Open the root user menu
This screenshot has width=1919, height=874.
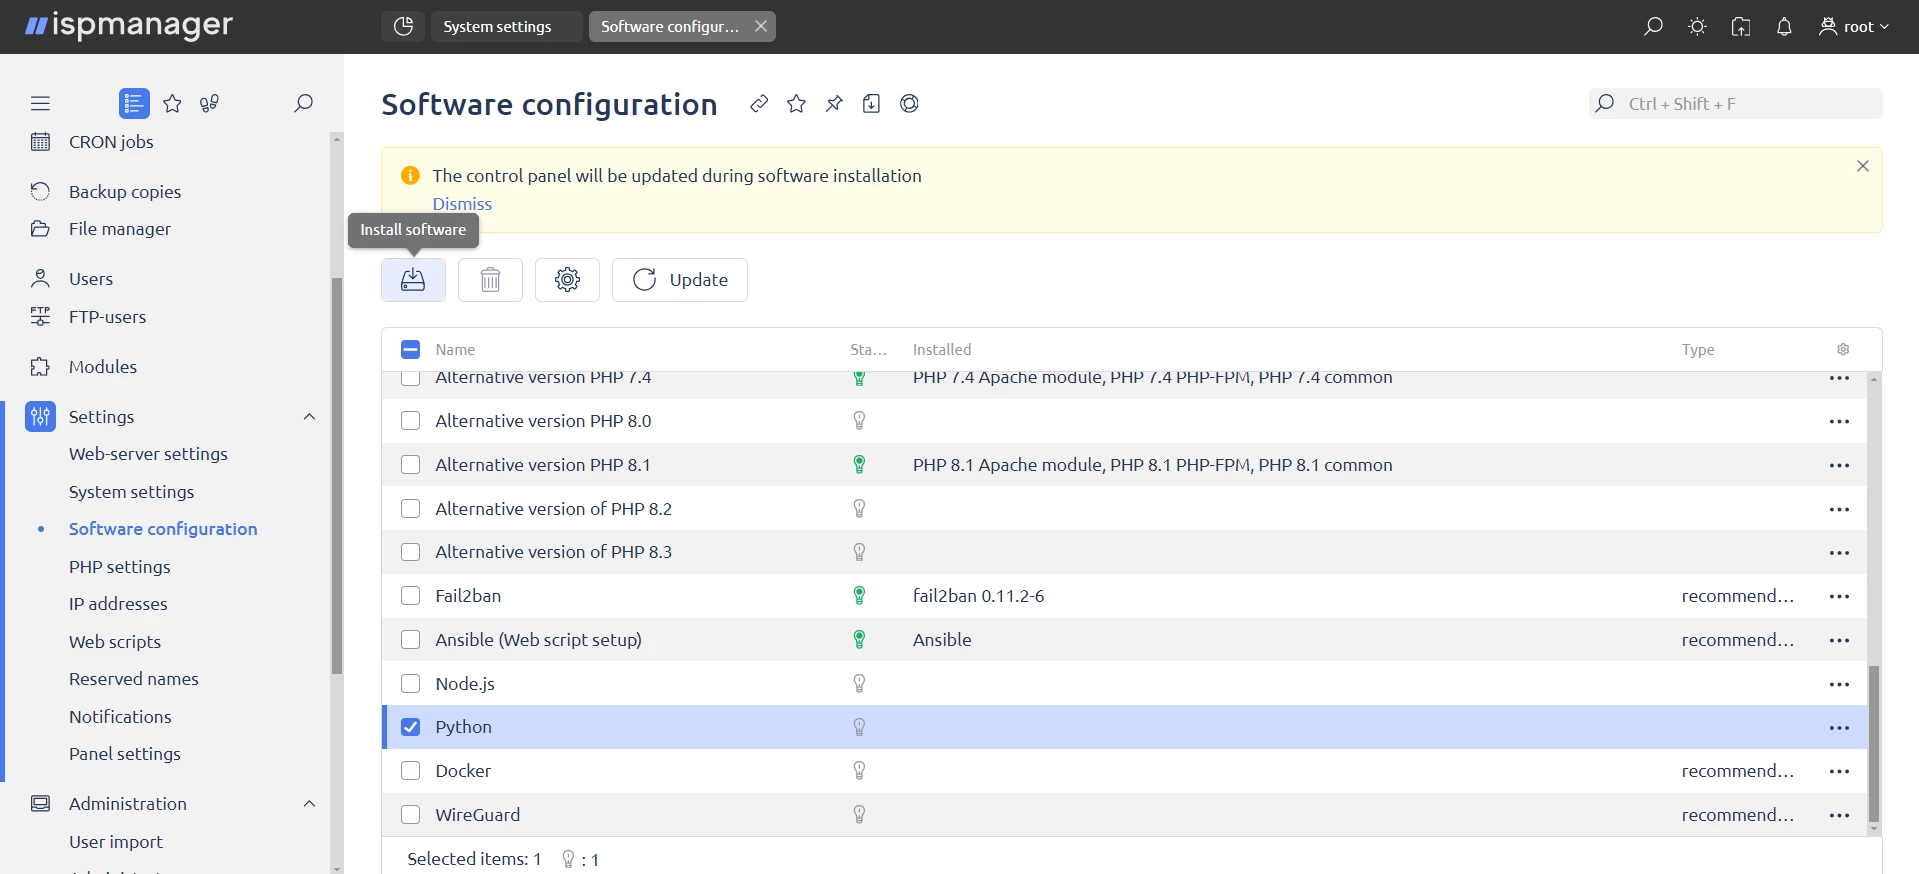click(1853, 27)
